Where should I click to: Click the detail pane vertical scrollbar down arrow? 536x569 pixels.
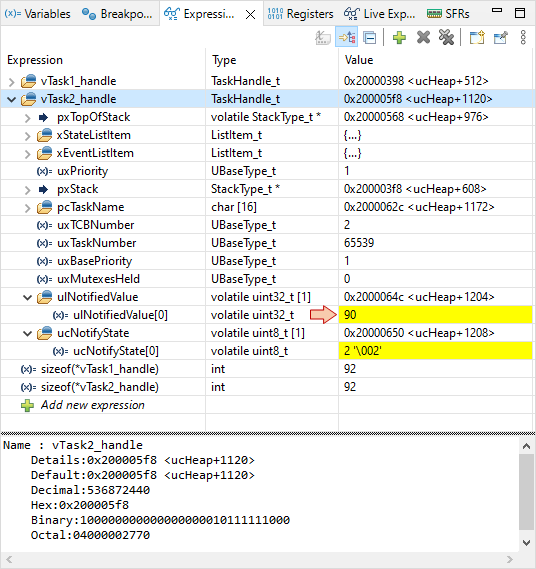pyautogui.click(x=527, y=543)
